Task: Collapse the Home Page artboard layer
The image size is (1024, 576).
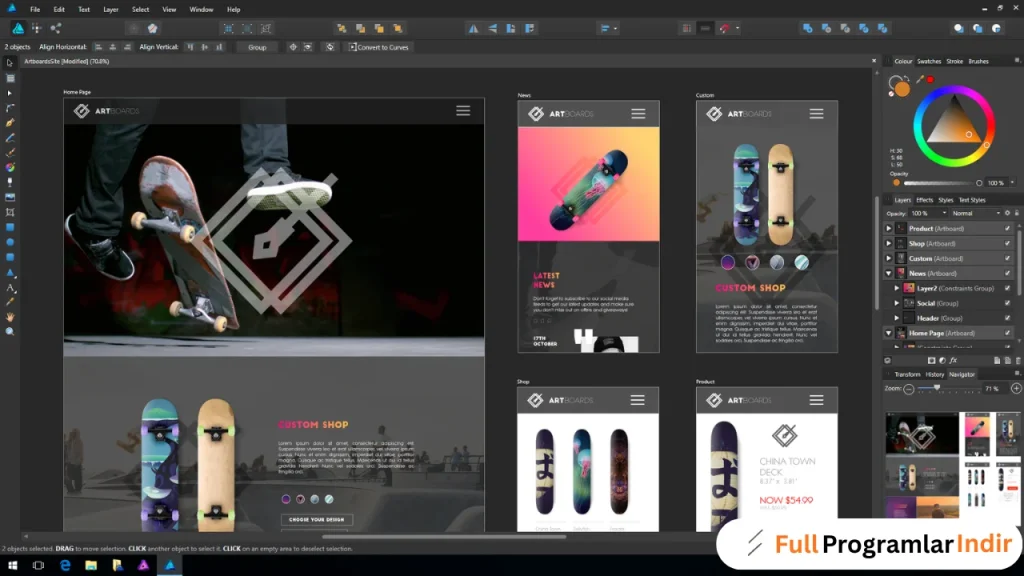Action: click(x=889, y=333)
